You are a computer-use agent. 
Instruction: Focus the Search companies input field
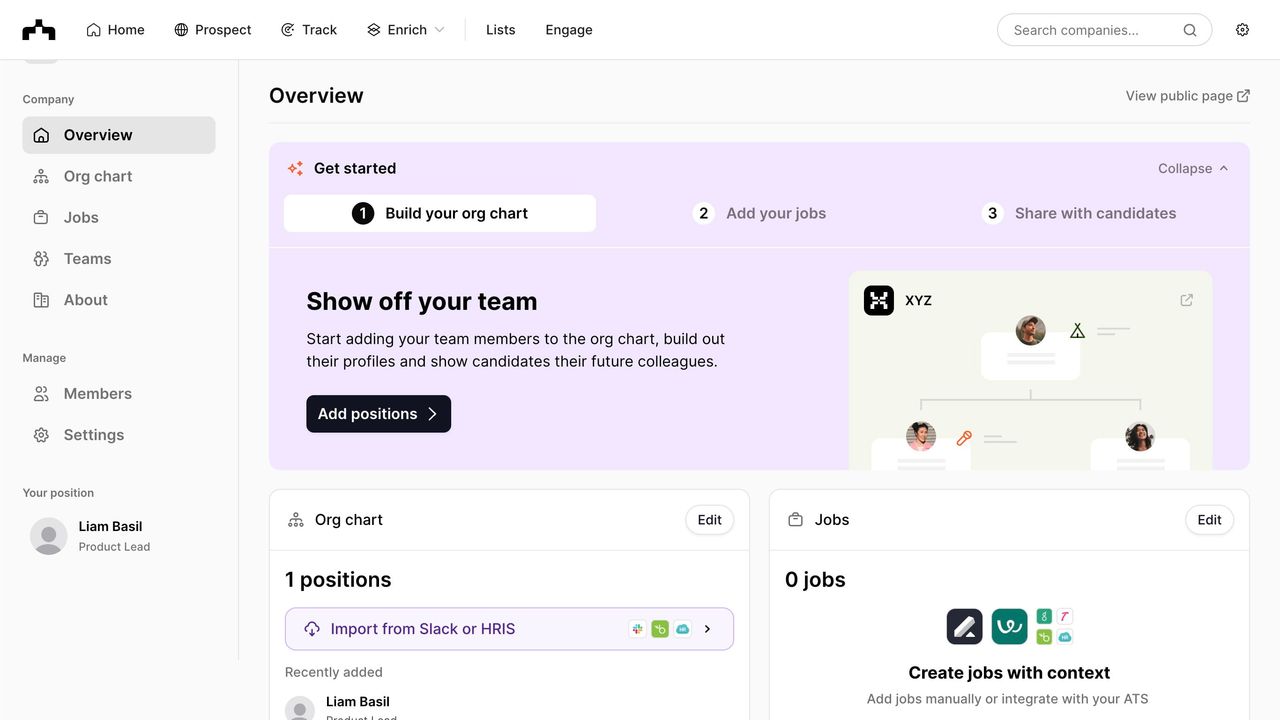point(1090,30)
